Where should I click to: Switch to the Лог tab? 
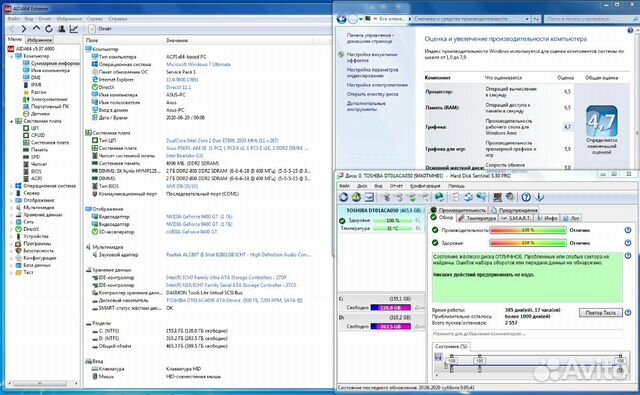click(x=571, y=218)
